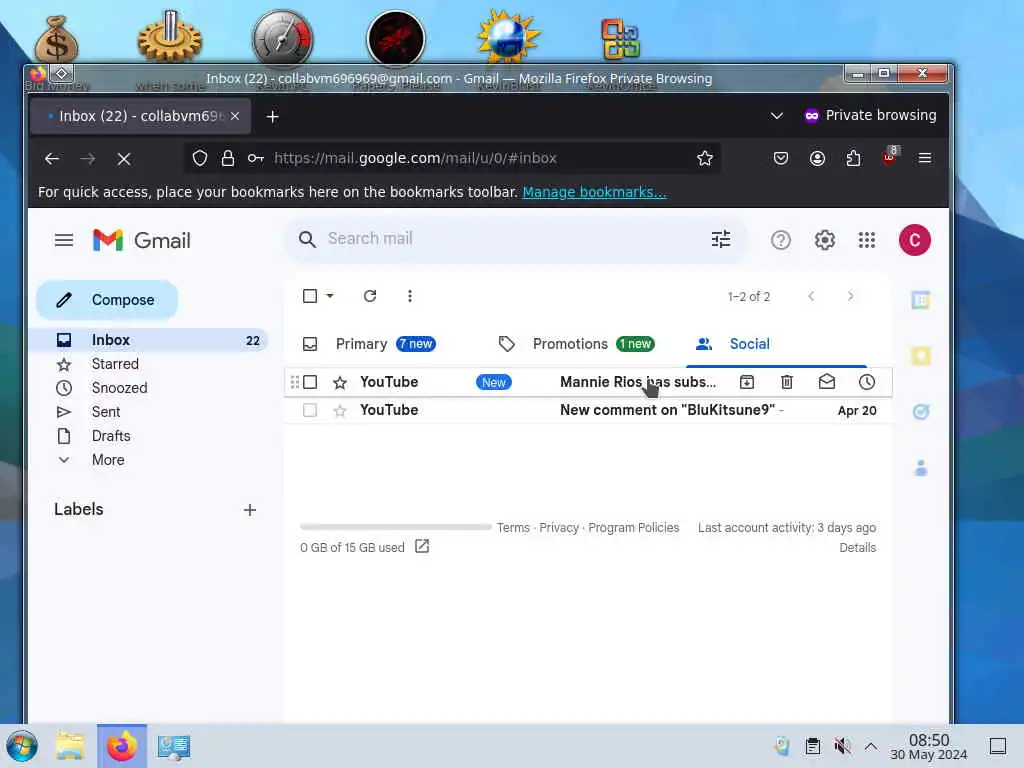Switch to the Promotions tab
1024x768 pixels.
click(x=576, y=344)
